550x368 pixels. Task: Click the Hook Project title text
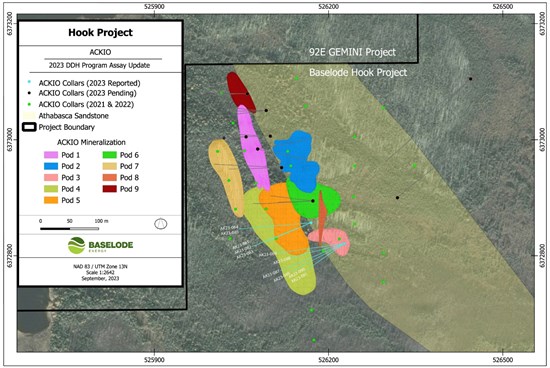click(100, 33)
